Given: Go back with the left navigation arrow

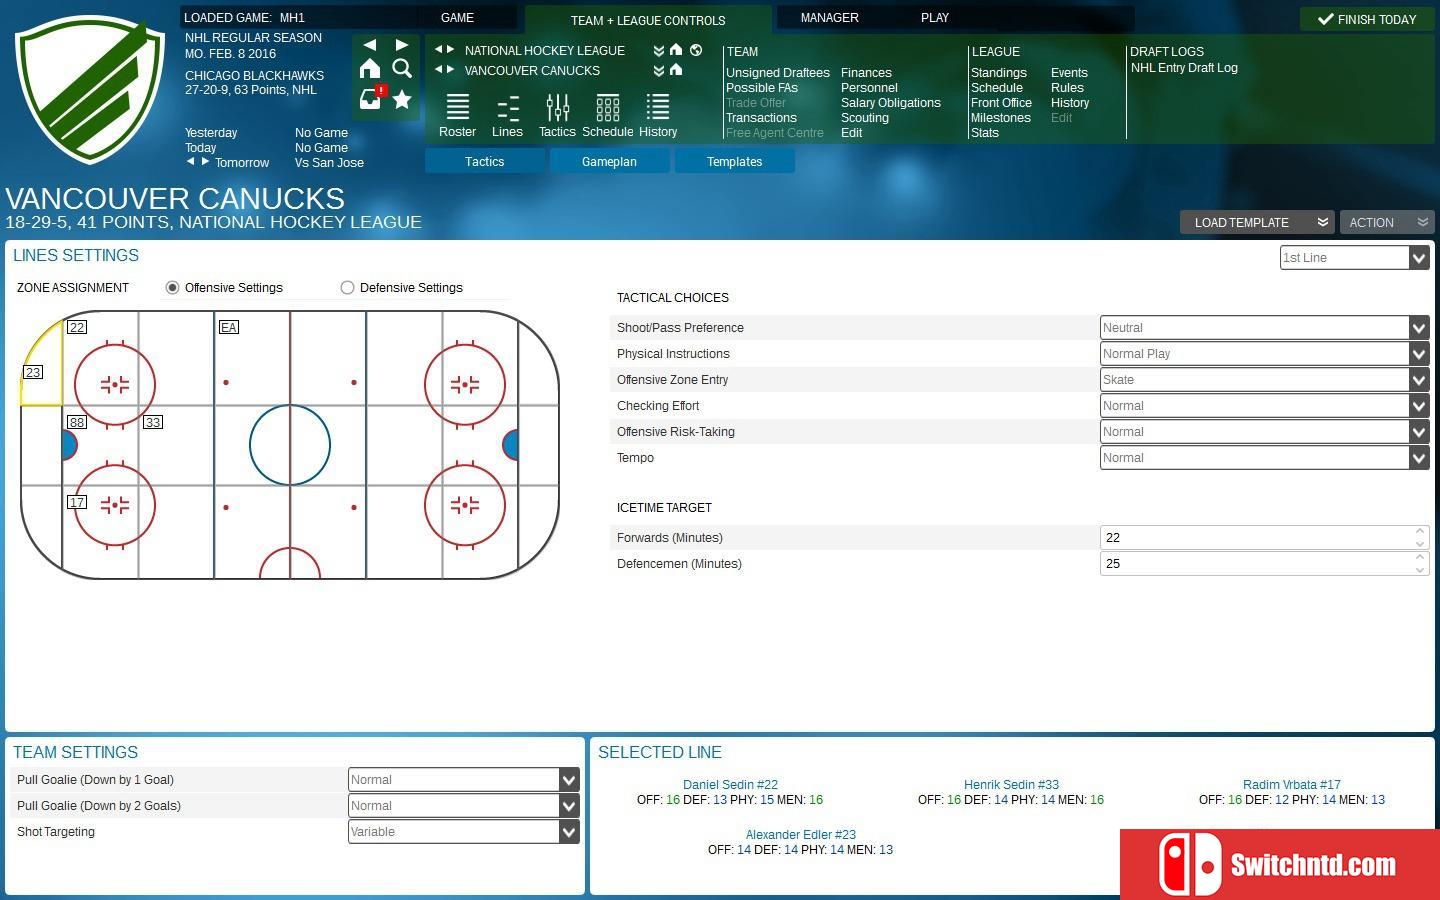Looking at the screenshot, I should click(370, 45).
